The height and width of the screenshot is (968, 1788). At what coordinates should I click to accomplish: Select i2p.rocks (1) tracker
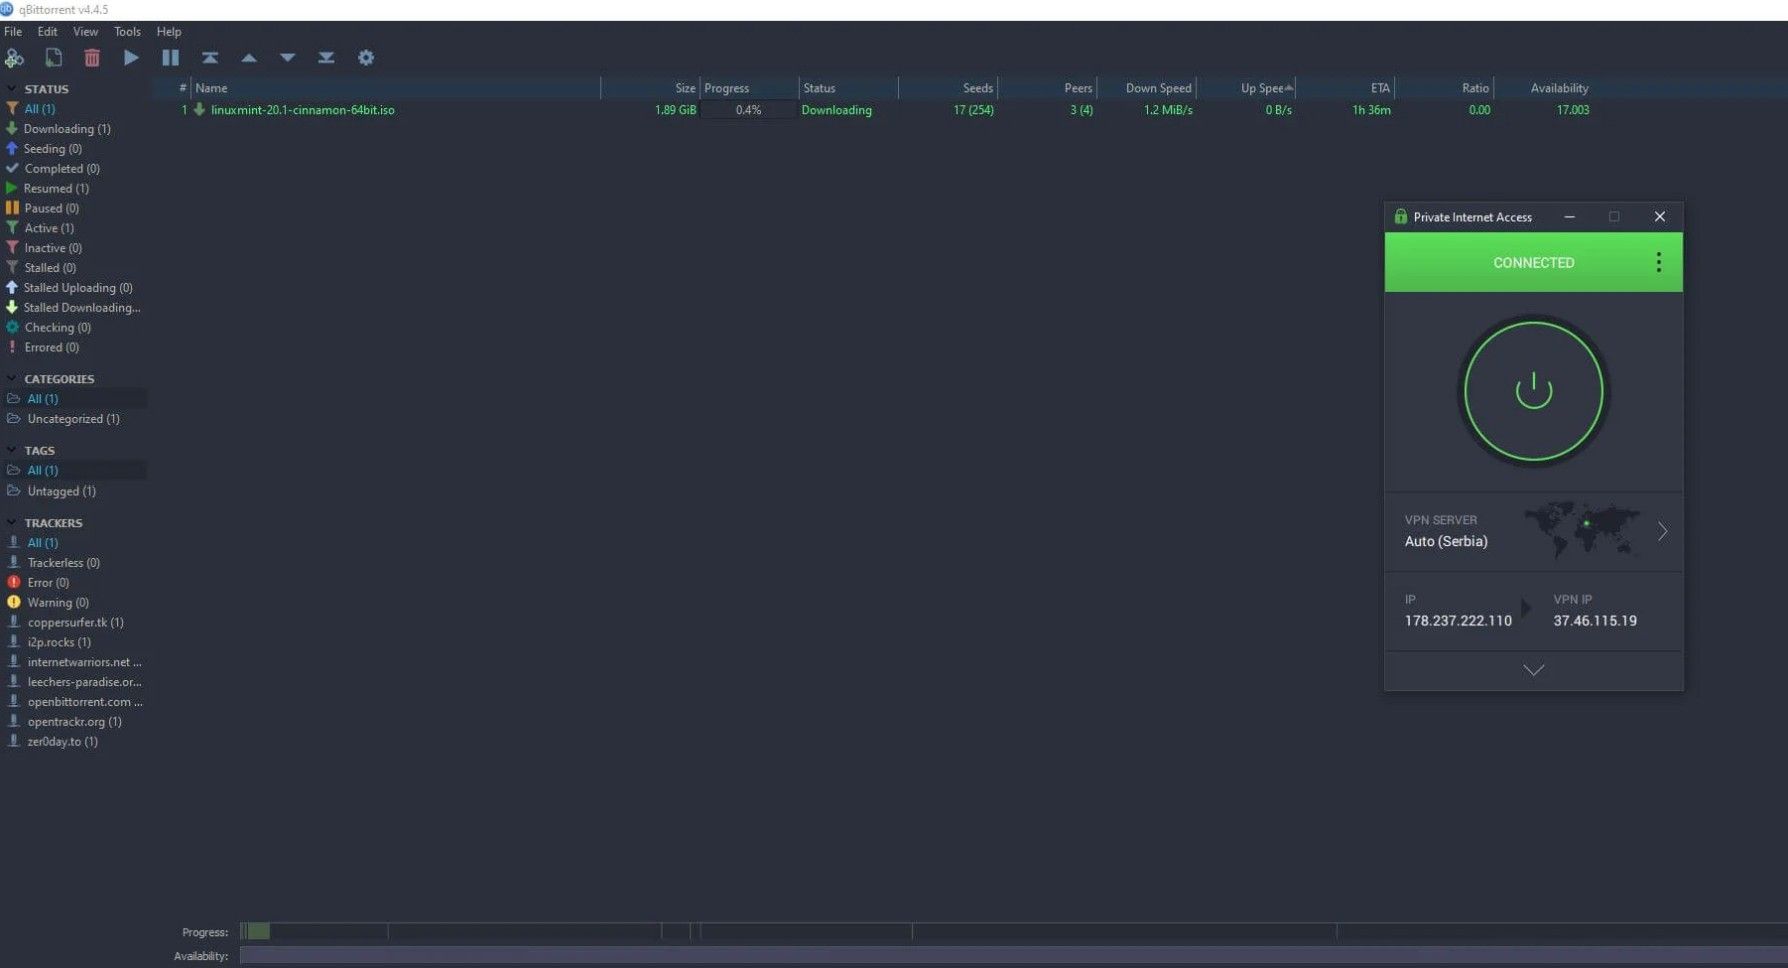58,642
